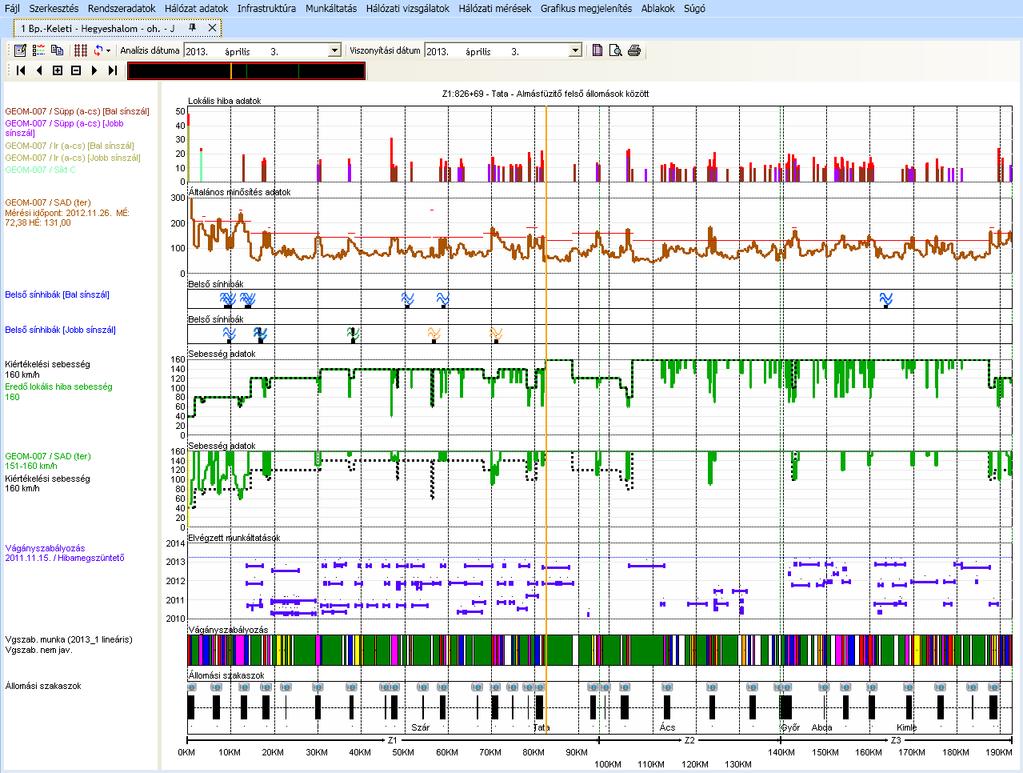The height and width of the screenshot is (773, 1023).
Task: Open the Szerkesztés menu
Action: coord(53,8)
